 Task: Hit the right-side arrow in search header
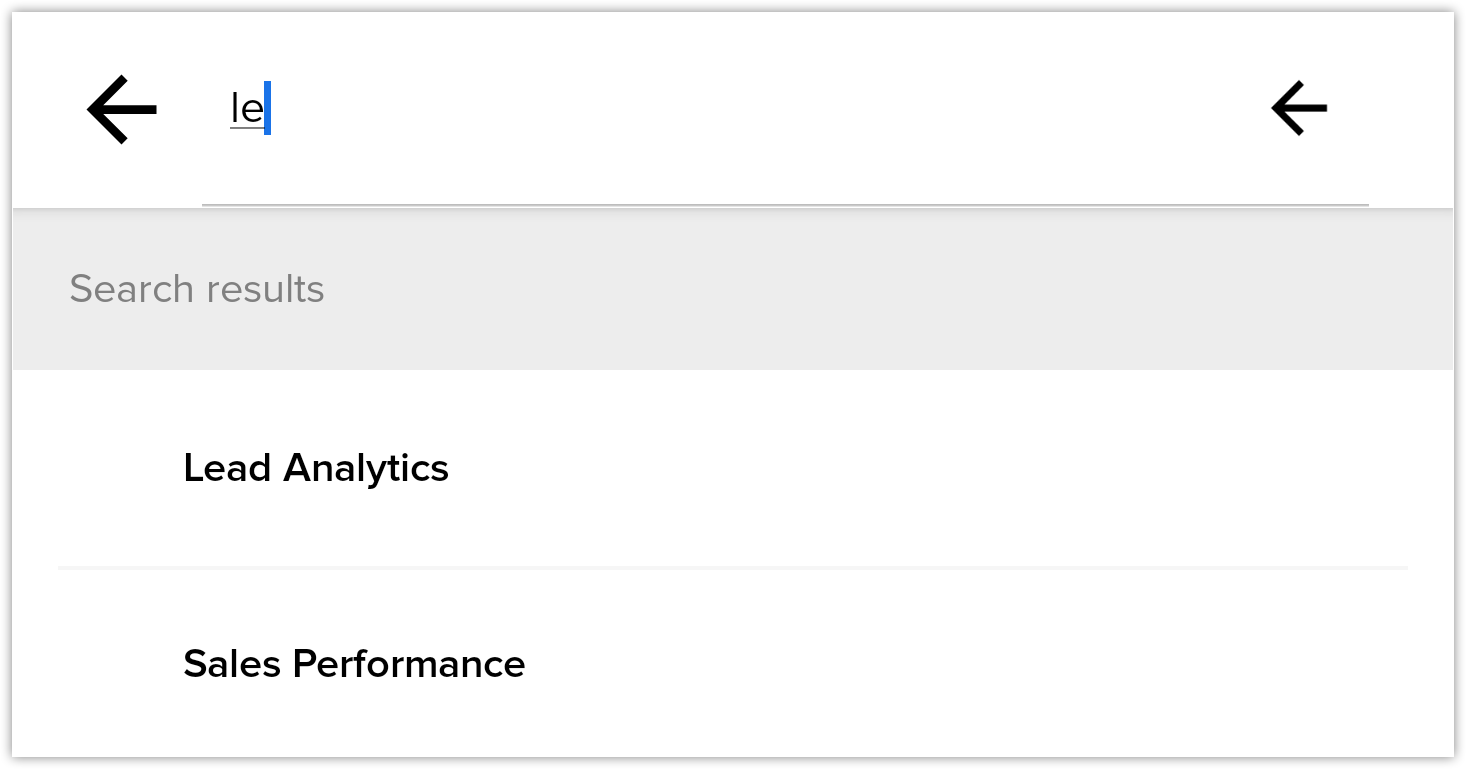1298,108
